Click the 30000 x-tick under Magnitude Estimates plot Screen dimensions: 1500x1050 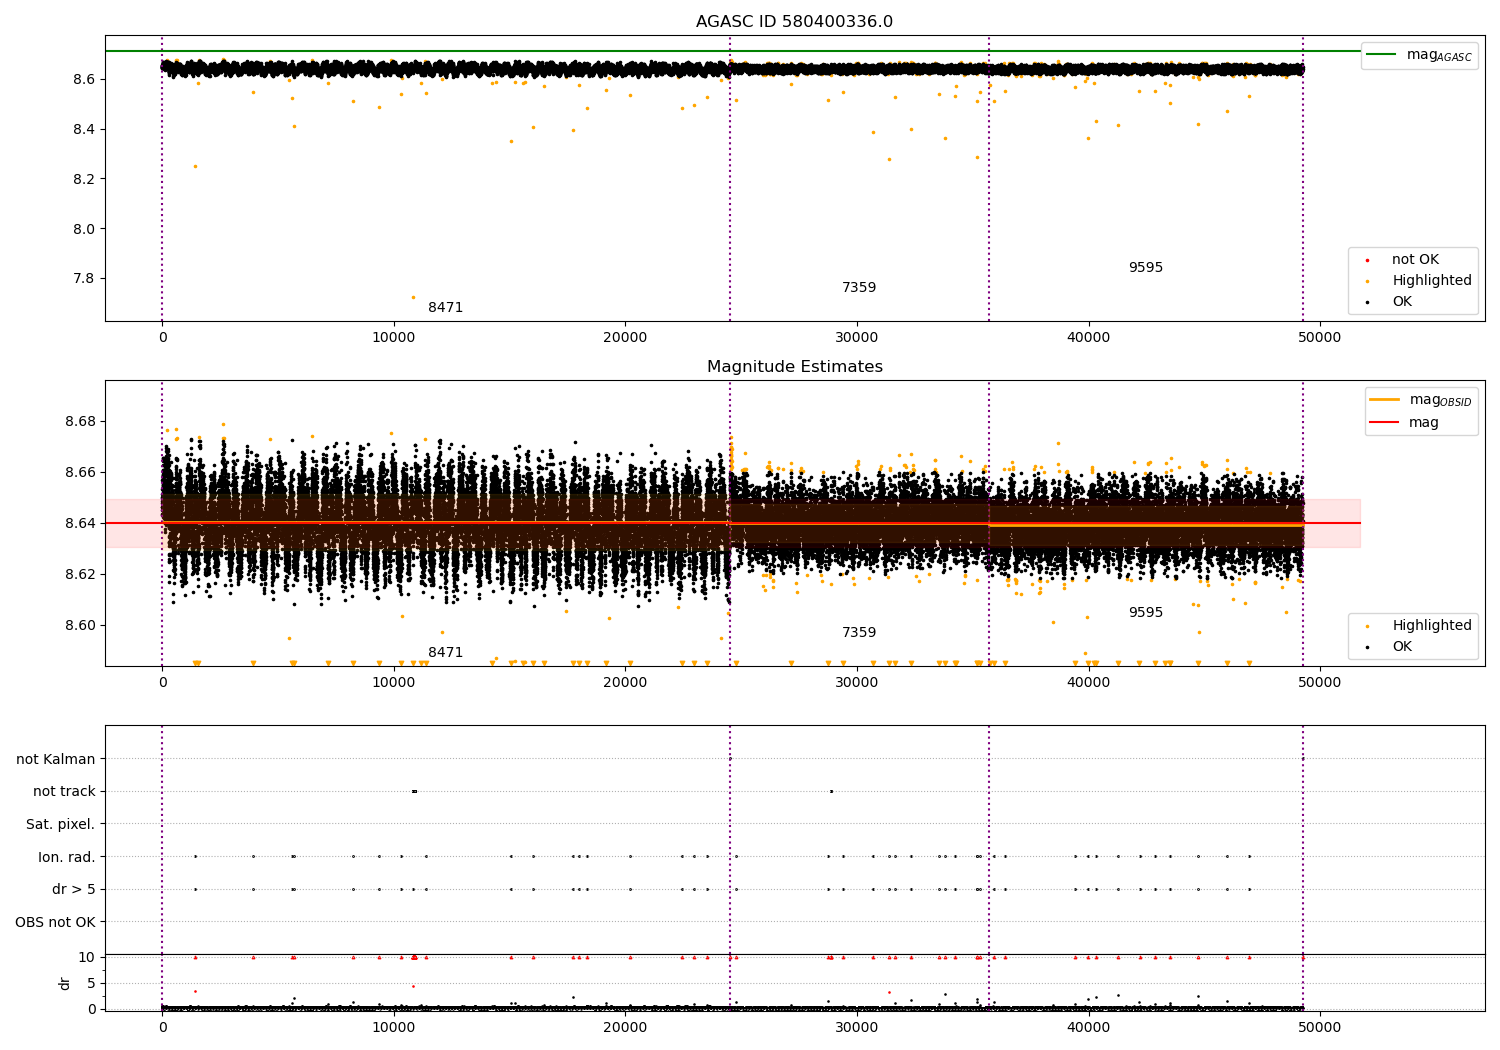(856, 683)
